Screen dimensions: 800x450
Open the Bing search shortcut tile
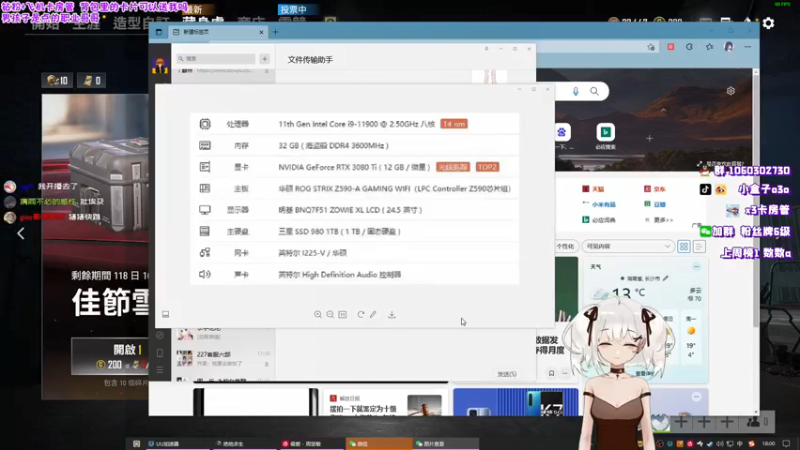pos(606,132)
